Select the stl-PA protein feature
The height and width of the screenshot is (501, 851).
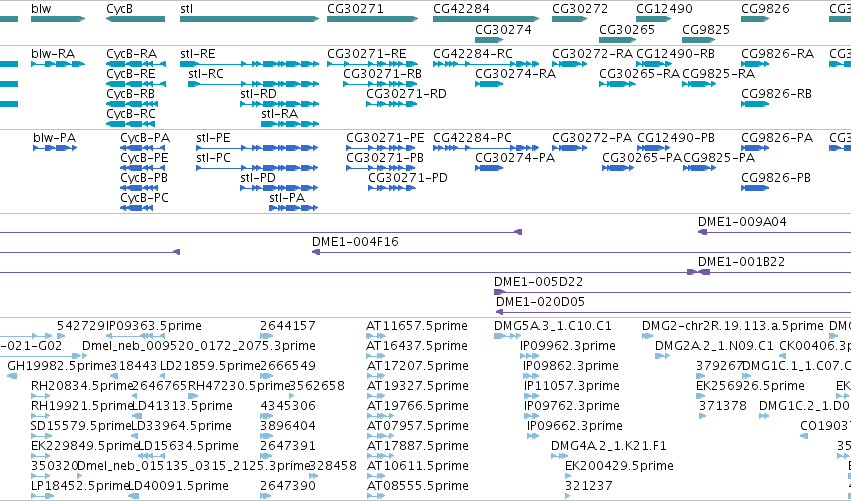click(294, 208)
